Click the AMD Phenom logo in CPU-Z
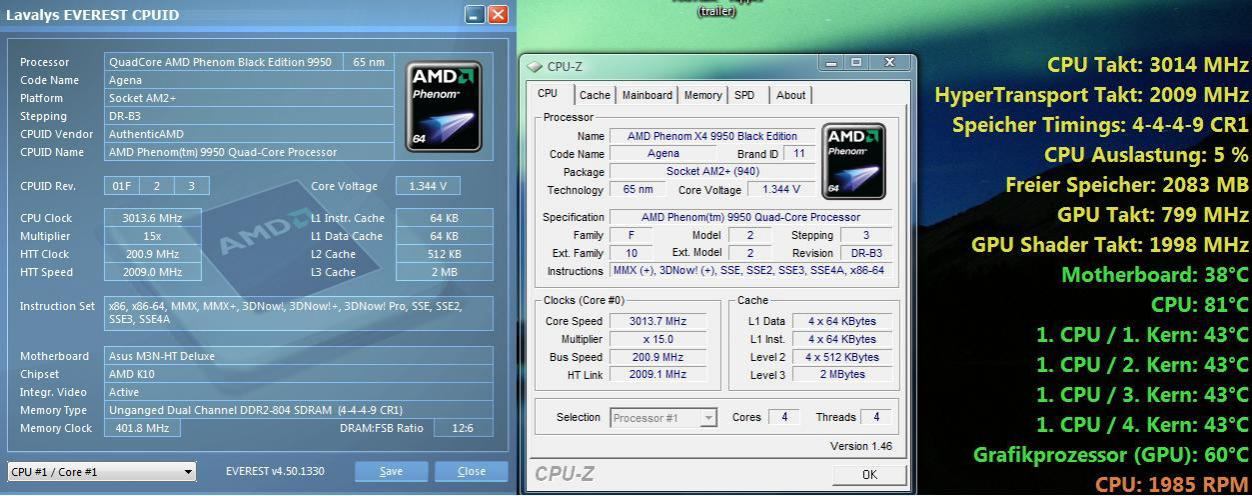This screenshot has height=496, width=1252. [853, 160]
